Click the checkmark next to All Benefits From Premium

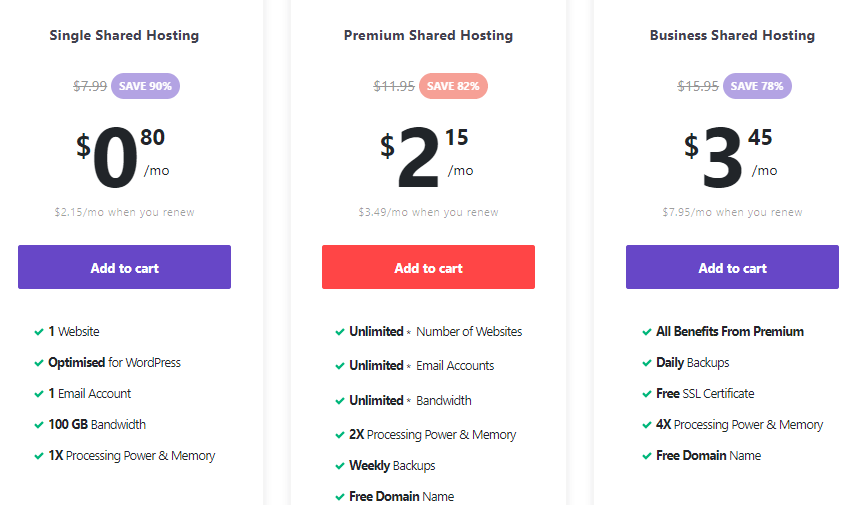(x=646, y=332)
